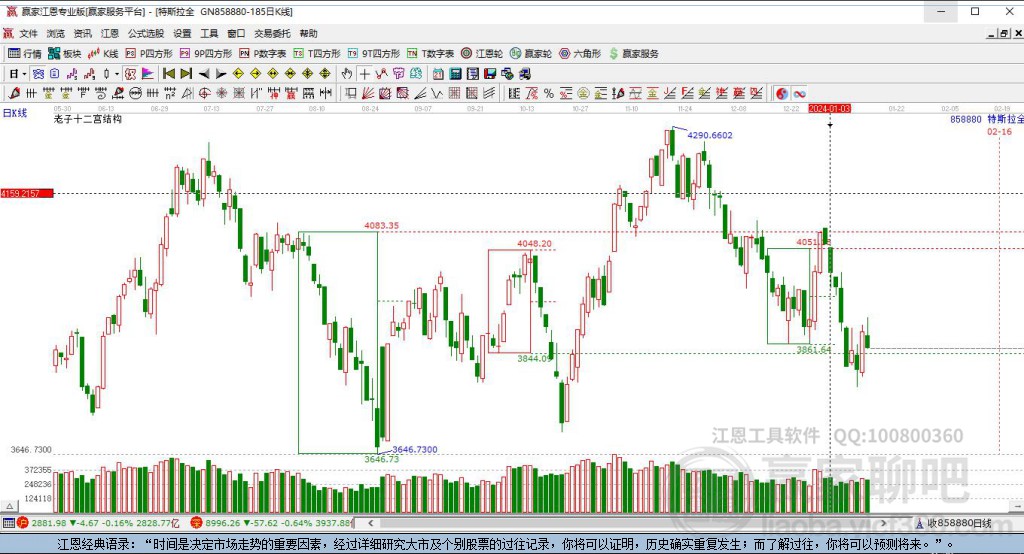
Task: Restore the inner chart child window
Action: pos(1005,33)
